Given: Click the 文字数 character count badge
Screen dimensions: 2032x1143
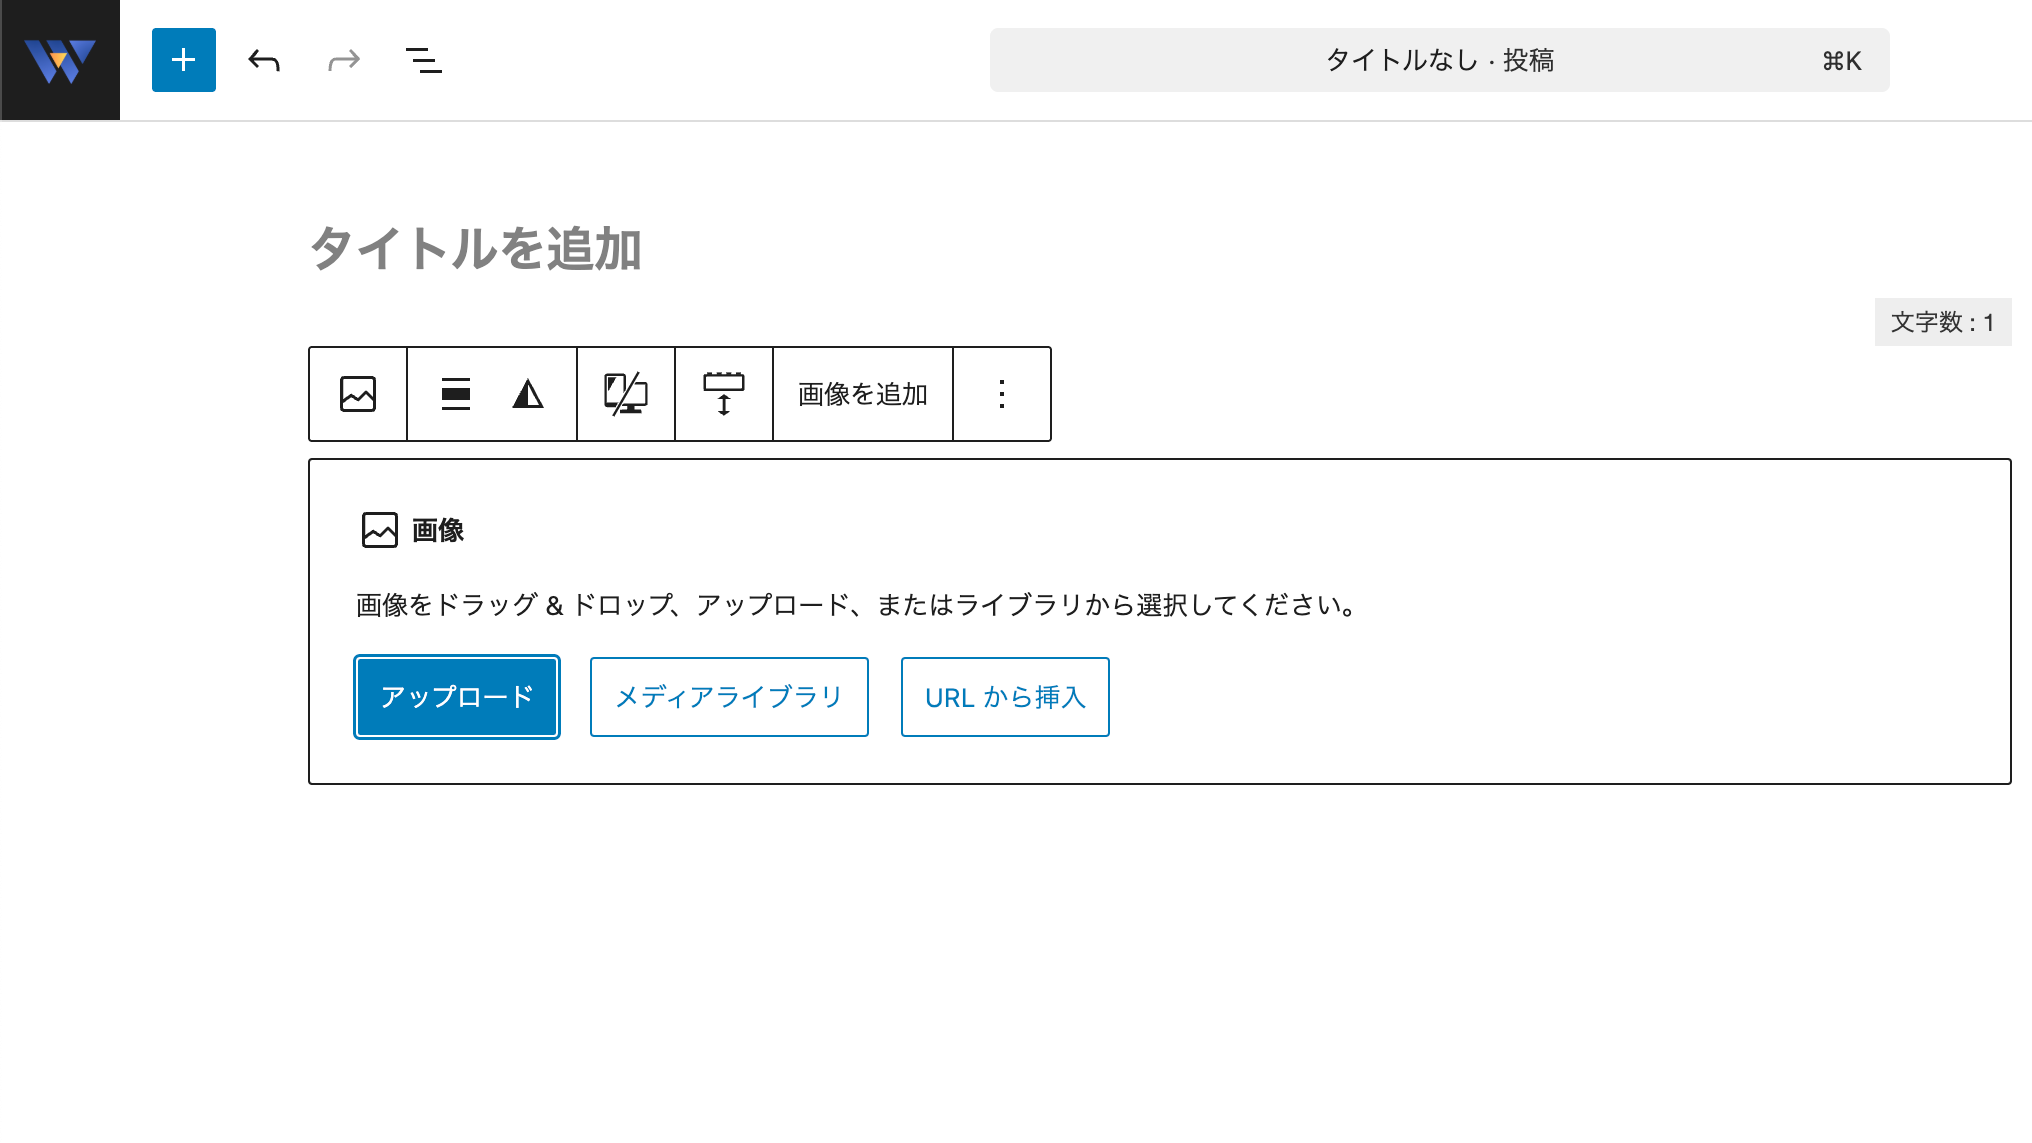Looking at the screenshot, I should [x=1941, y=322].
